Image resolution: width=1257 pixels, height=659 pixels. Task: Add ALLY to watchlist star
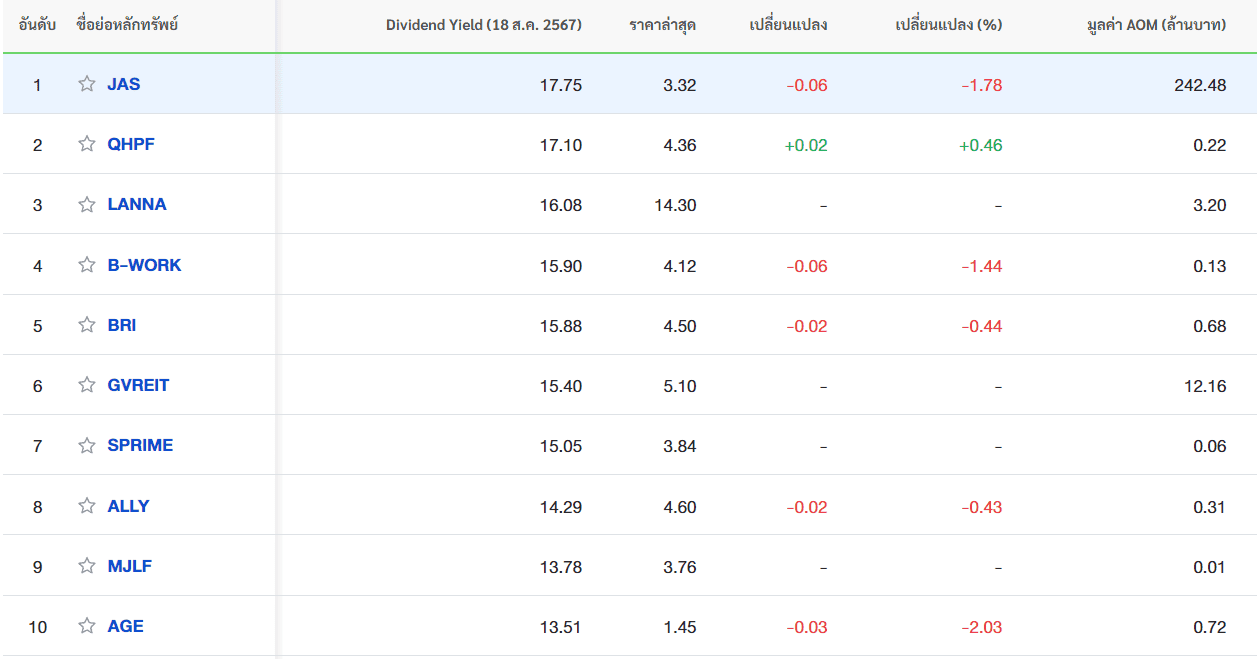click(x=87, y=506)
